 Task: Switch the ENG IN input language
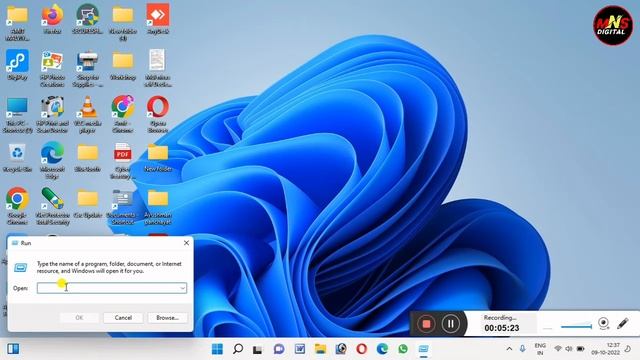540,349
